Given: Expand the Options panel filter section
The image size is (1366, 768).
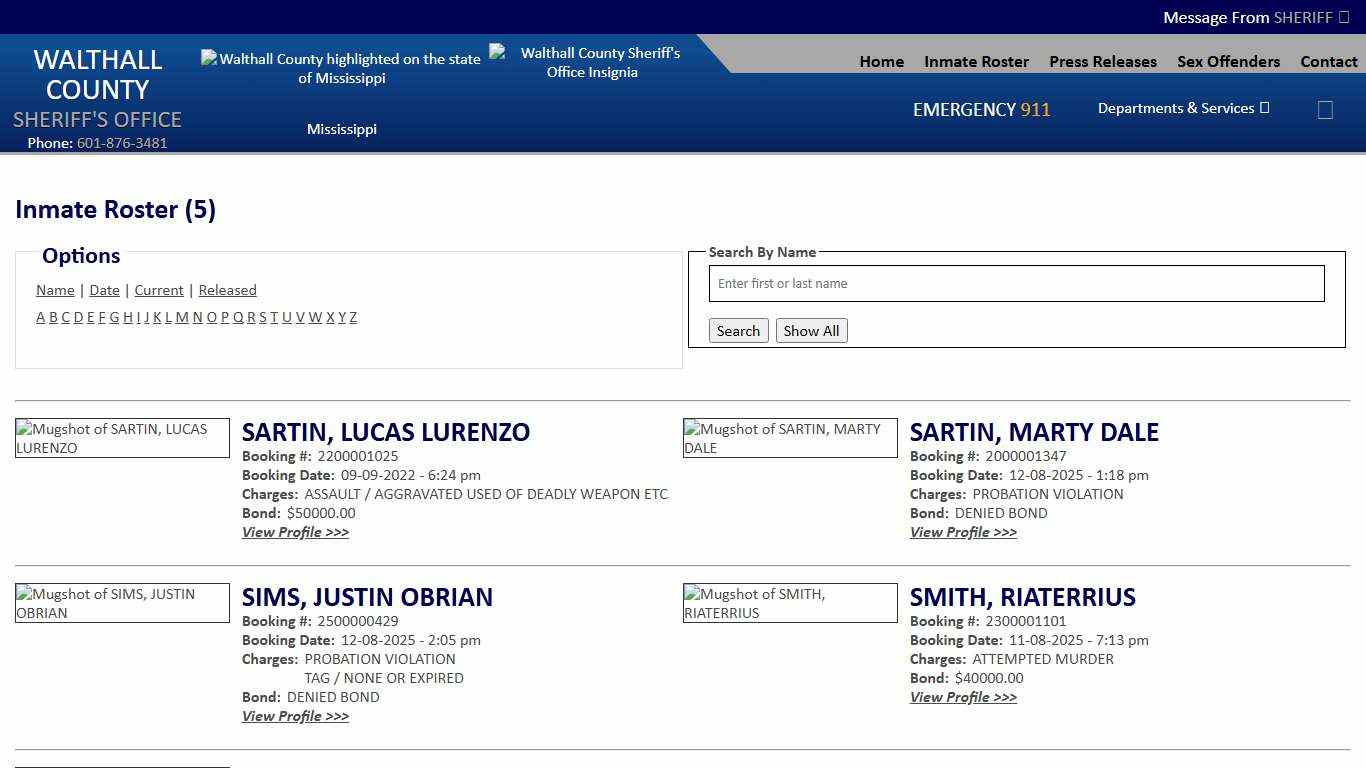Looking at the screenshot, I should (80, 256).
